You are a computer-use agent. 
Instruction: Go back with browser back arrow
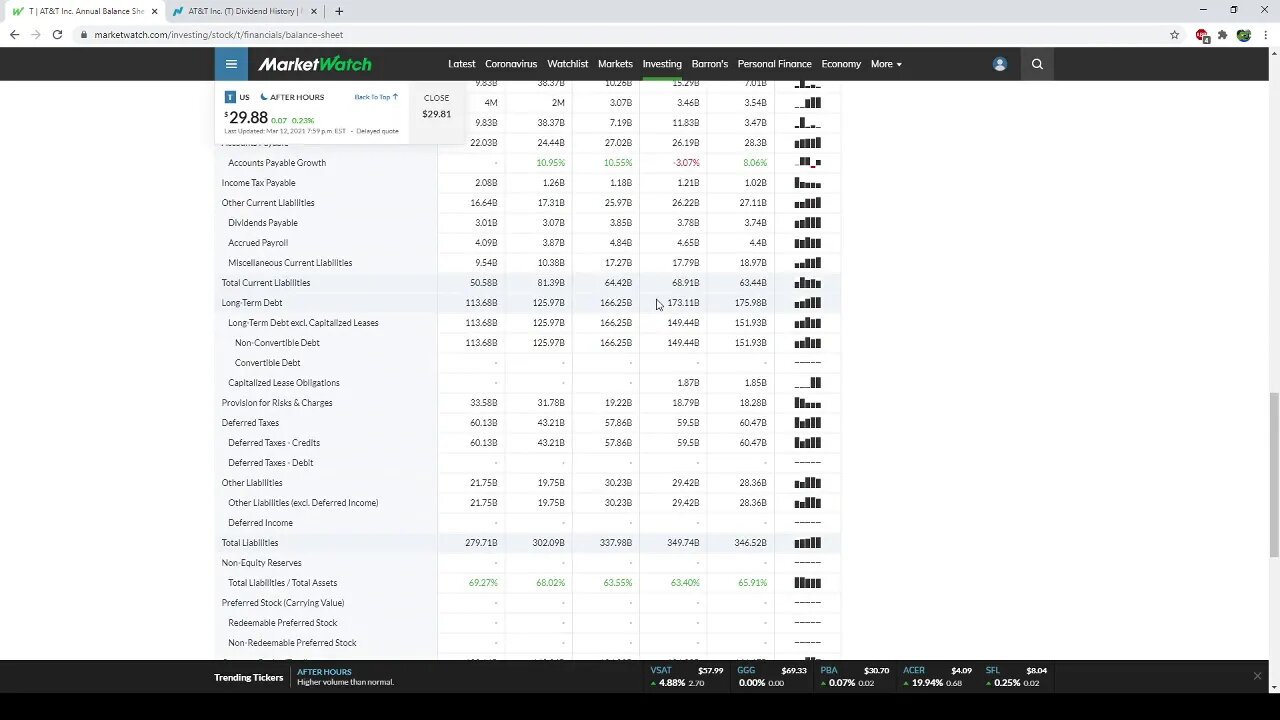pos(14,34)
